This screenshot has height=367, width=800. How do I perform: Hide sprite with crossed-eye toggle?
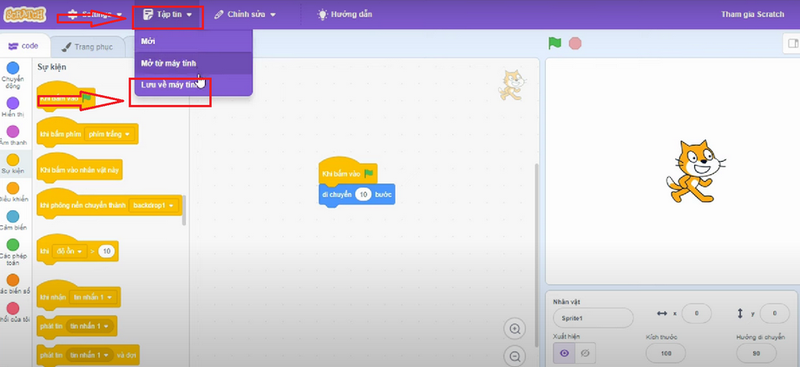point(585,353)
